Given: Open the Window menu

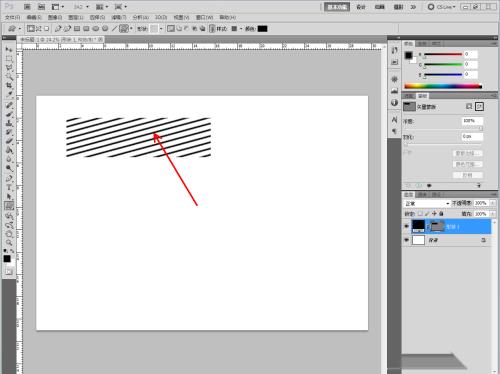Looking at the screenshot, I should click(x=204, y=17).
